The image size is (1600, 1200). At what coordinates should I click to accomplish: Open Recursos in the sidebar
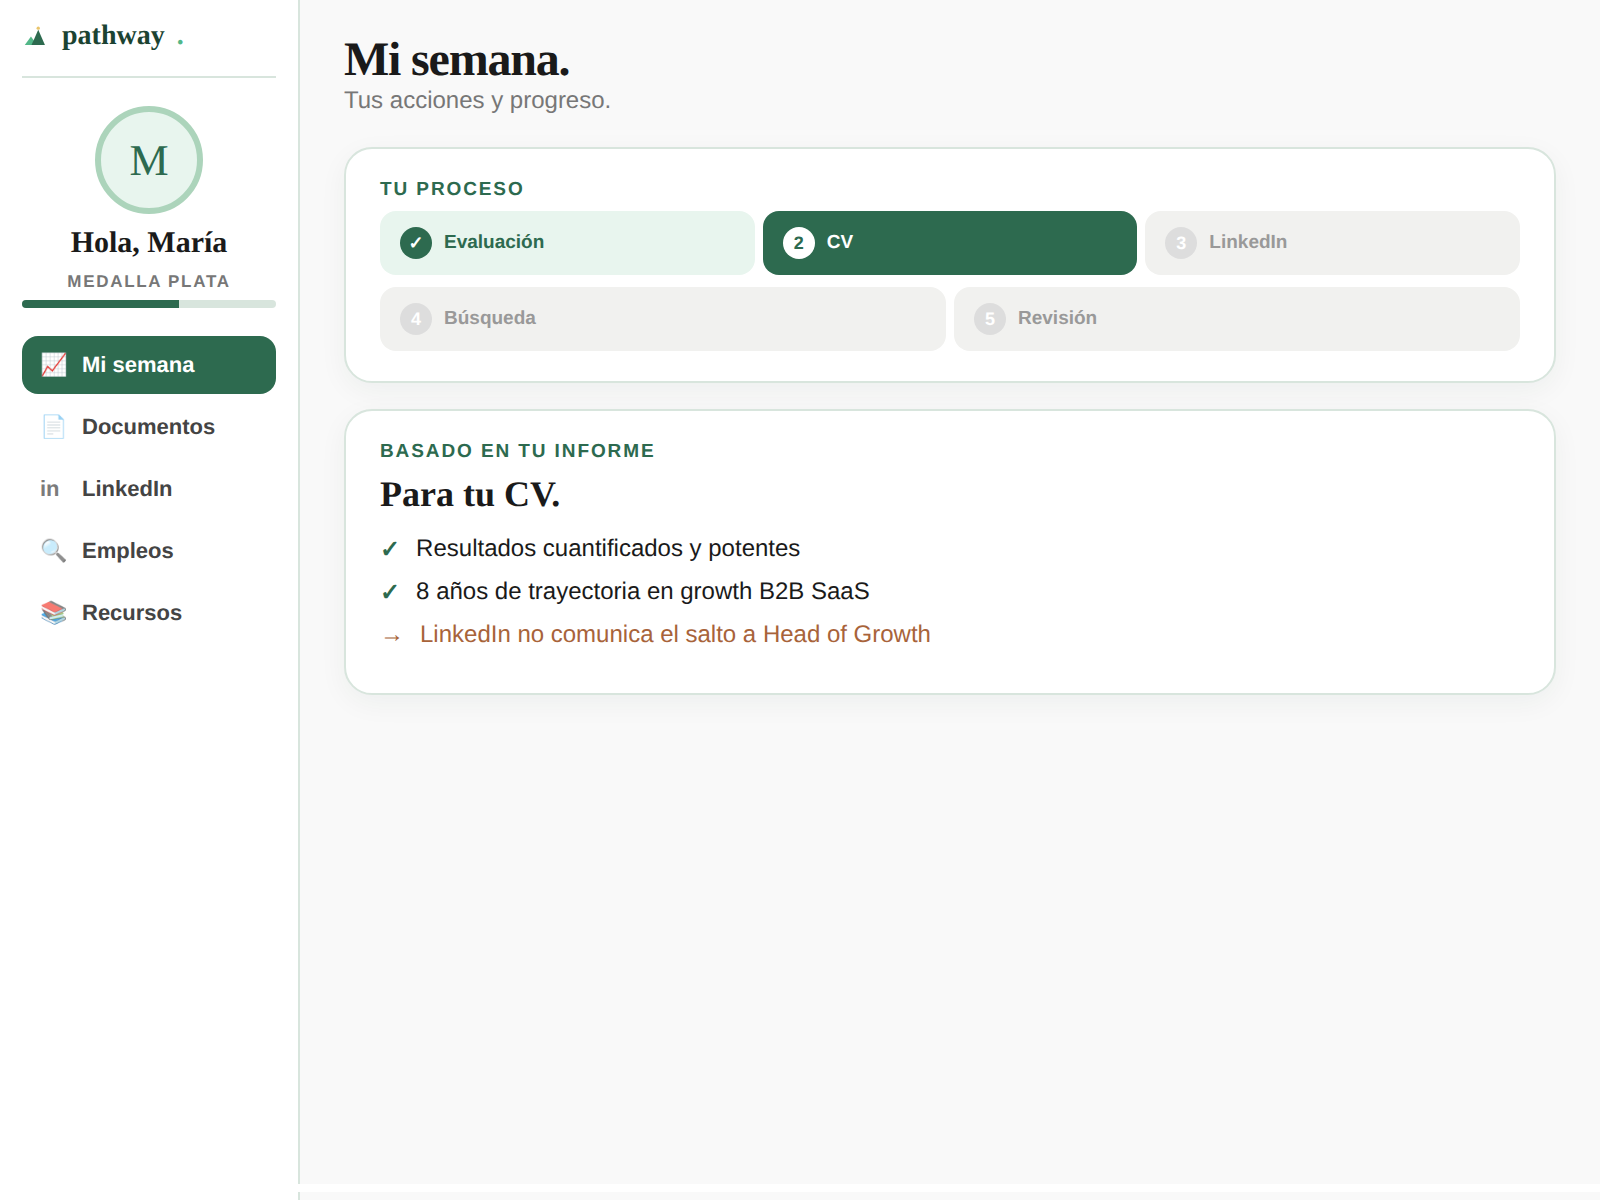(x=149, y=613)
